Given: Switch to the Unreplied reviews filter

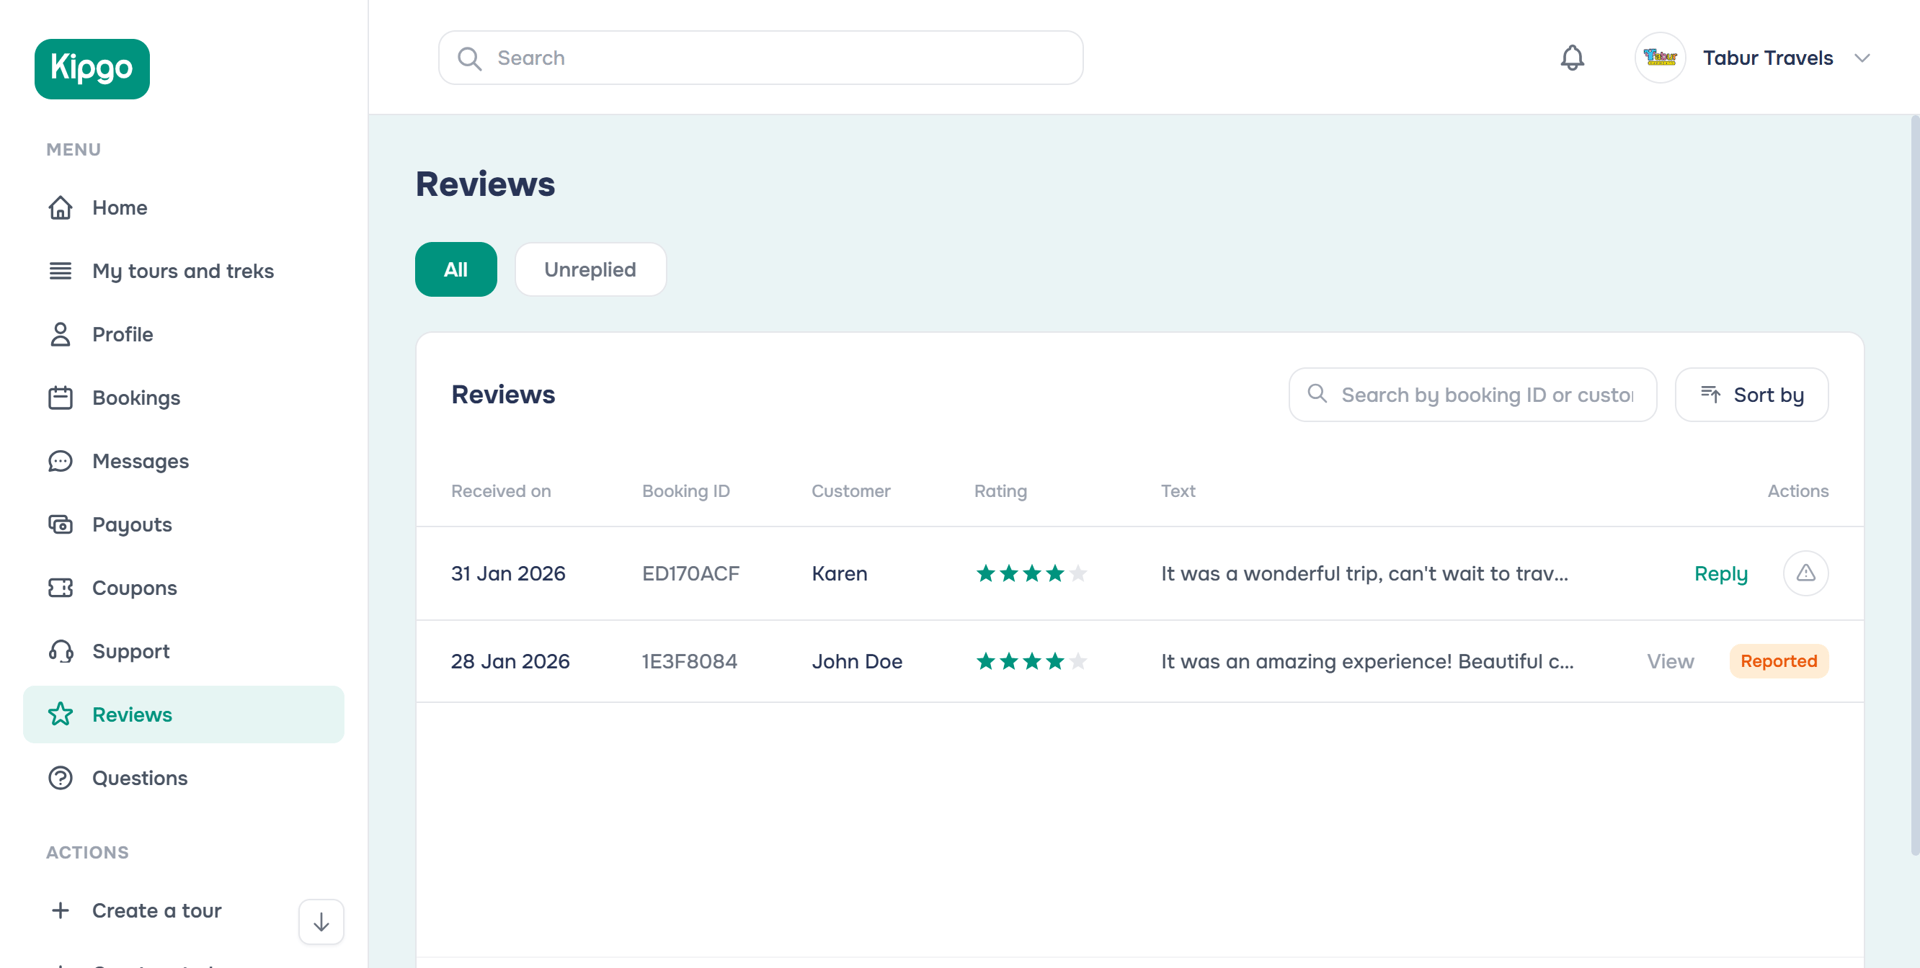Looking at the screenshot, I should coord(590,269).
